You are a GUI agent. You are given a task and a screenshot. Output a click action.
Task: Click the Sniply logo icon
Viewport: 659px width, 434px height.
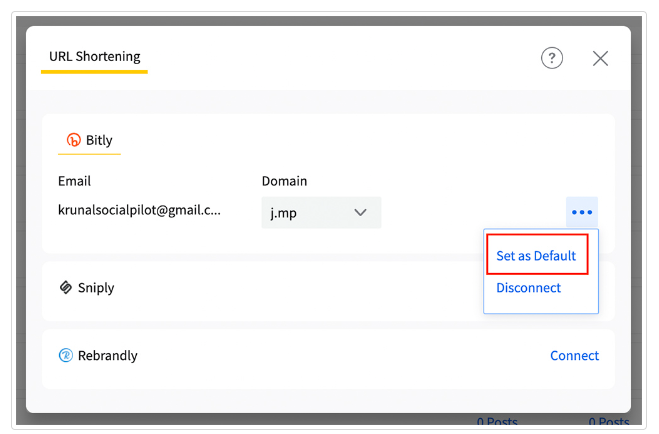[x=66, y=287]
